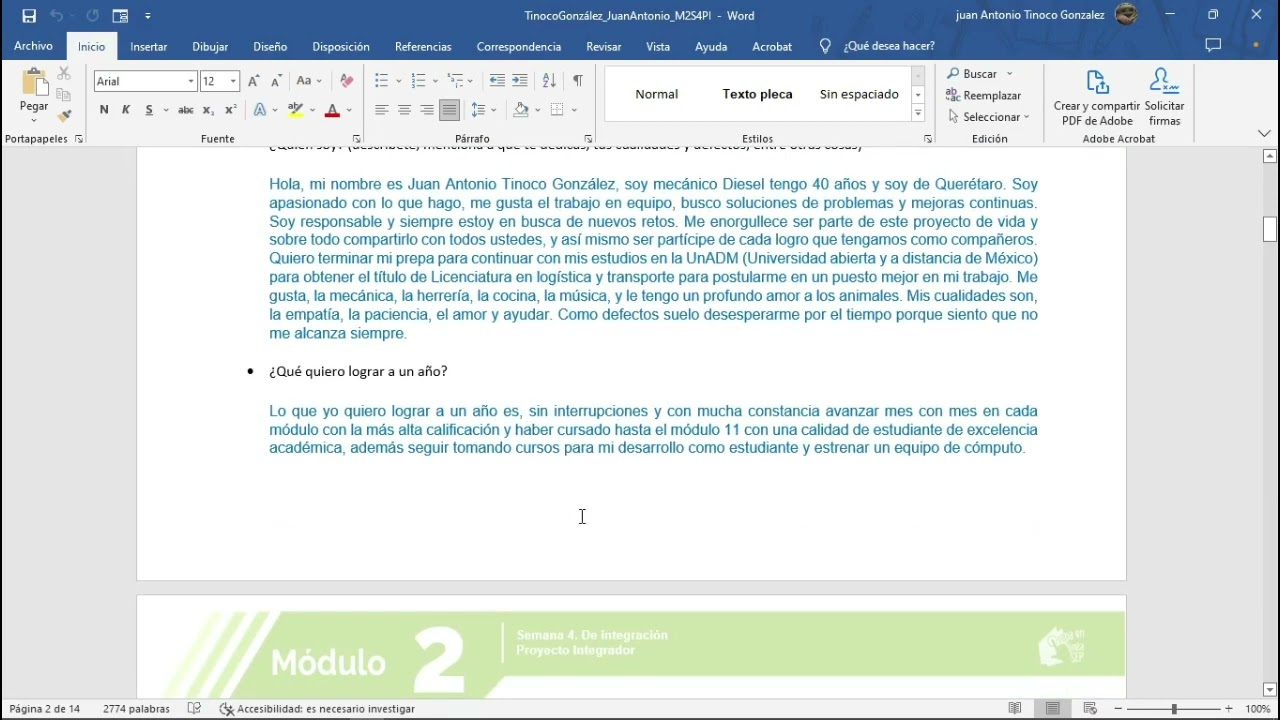The image size is (1280, 720).
Task: Click 2774 palabras word count
Action: tap(136, 708)
